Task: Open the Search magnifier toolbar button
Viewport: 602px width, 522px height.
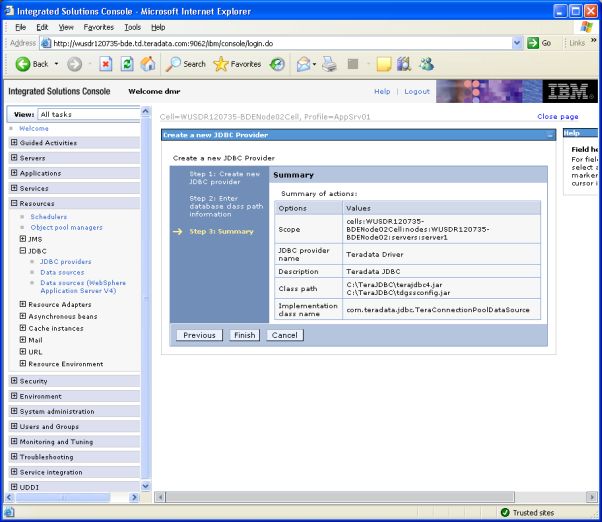Action: (x=185, y=64)
